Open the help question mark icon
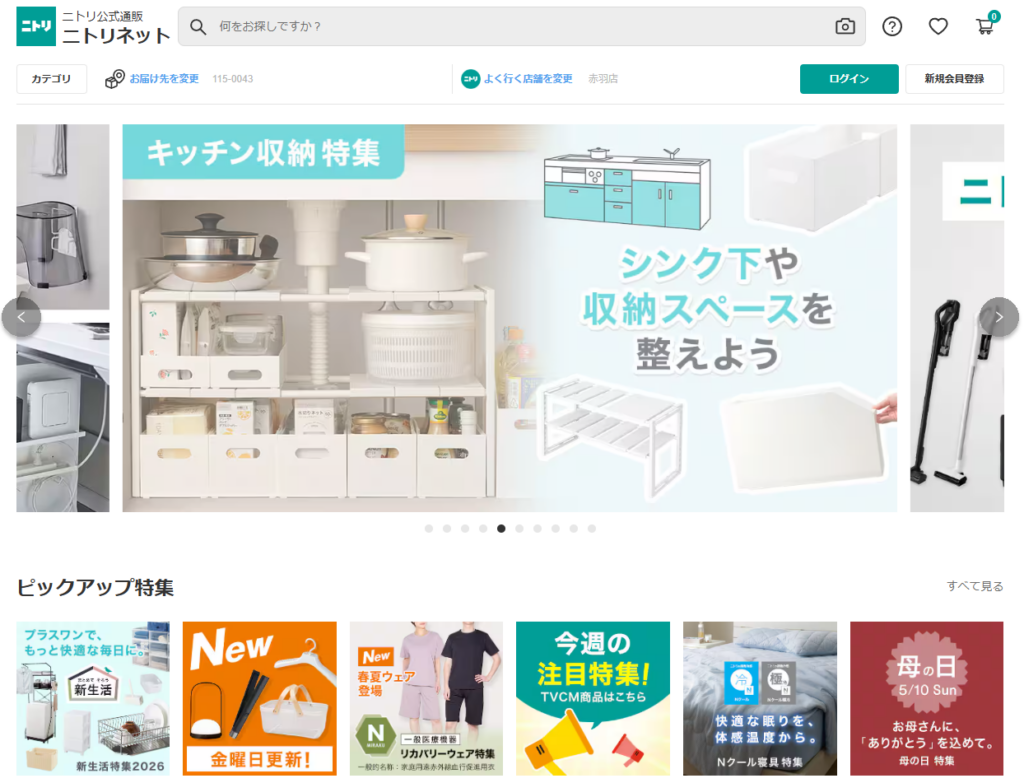This screenshot has width=1024, height=783. [x=892, y=26]
